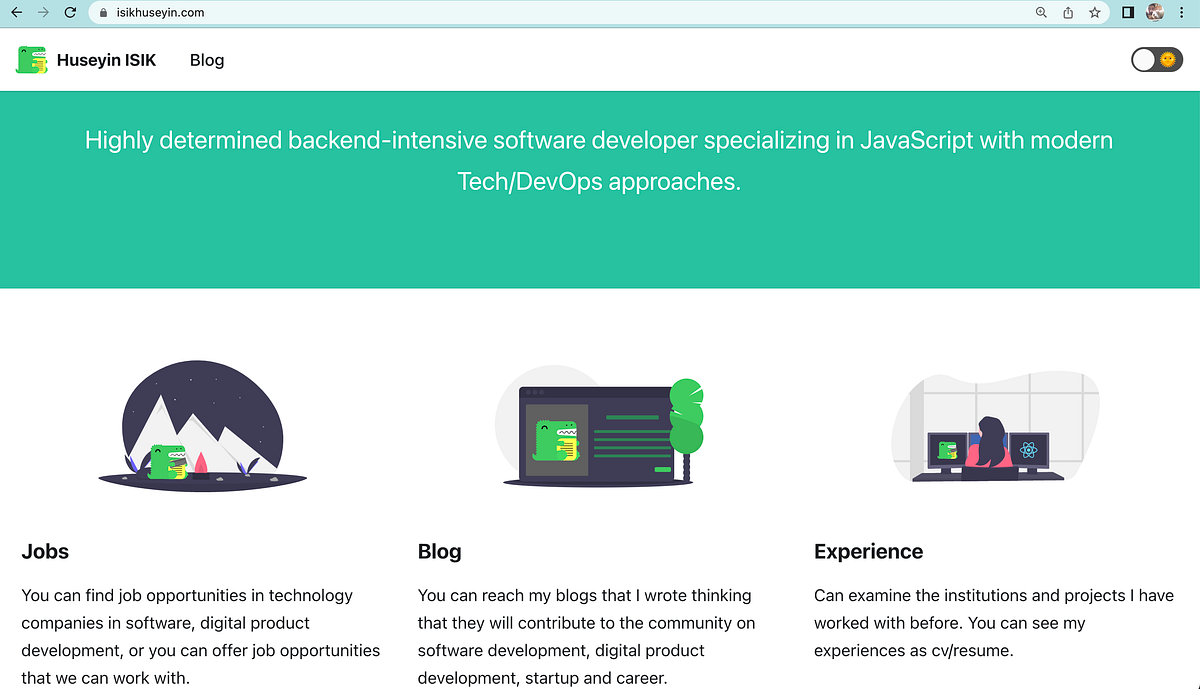
Task: Click the green crocodile mascot logo
Action: (x=31, y=60)
